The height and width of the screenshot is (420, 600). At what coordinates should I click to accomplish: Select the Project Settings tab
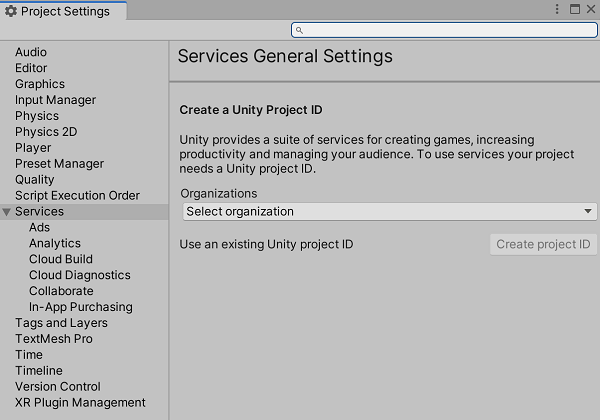[62, 12]
